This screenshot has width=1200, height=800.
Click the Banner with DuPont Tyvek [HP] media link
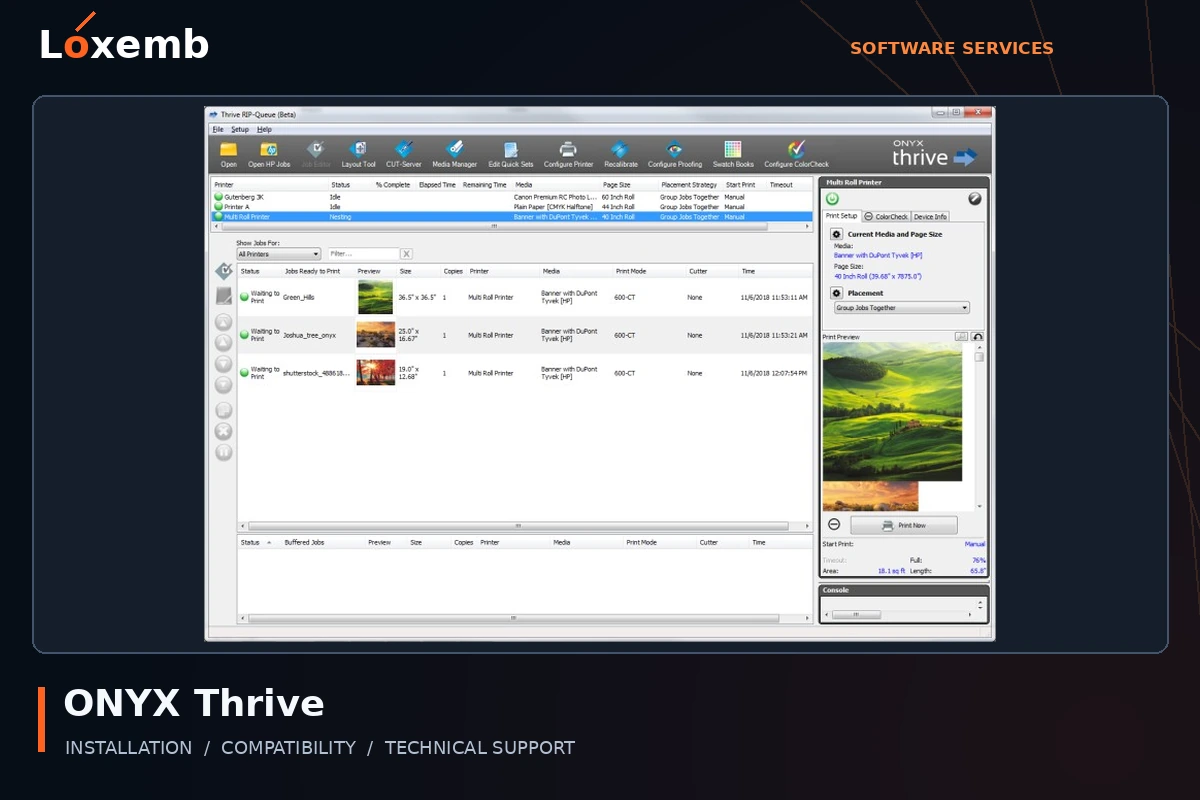pyautogui.click(x=878, y=255)
